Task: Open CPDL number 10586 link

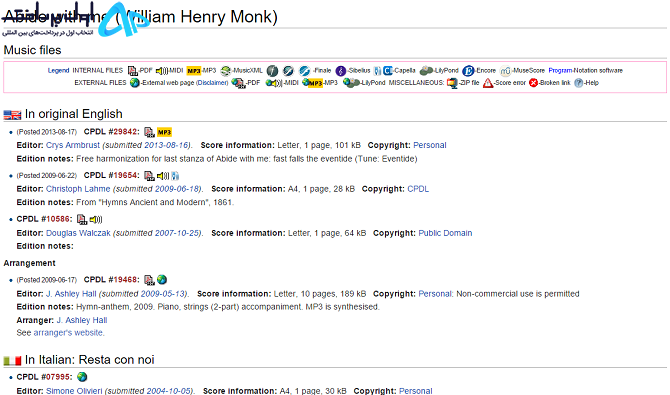Action: tap(57, 219)
